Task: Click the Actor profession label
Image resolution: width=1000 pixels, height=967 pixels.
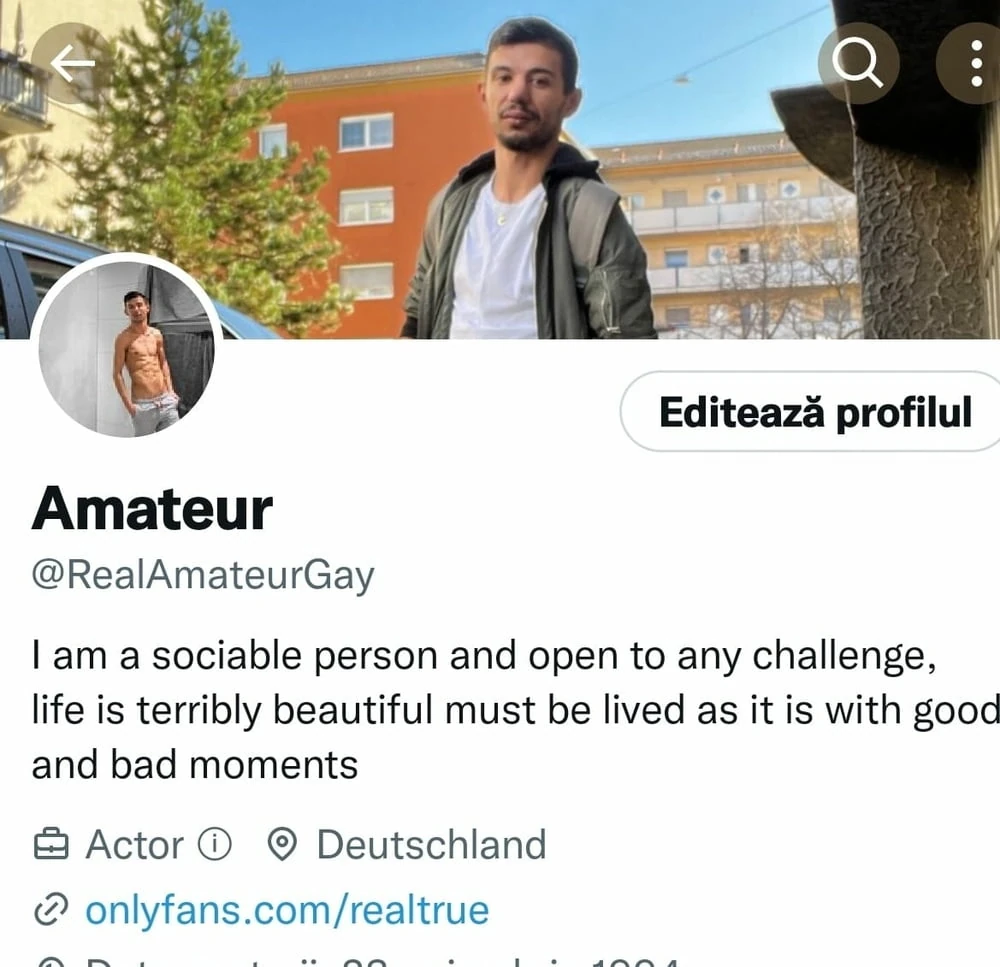Action: click(x=135, y=845)
